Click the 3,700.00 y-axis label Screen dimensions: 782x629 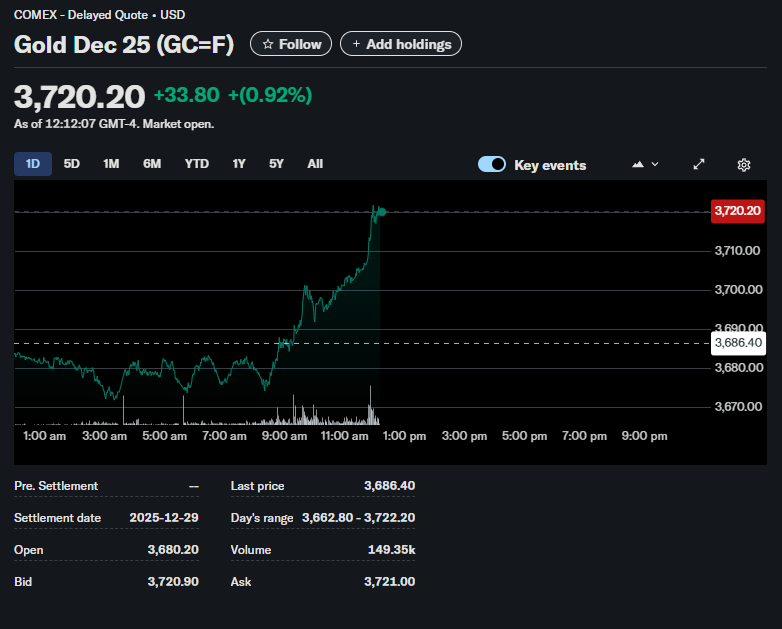point(738,290)
